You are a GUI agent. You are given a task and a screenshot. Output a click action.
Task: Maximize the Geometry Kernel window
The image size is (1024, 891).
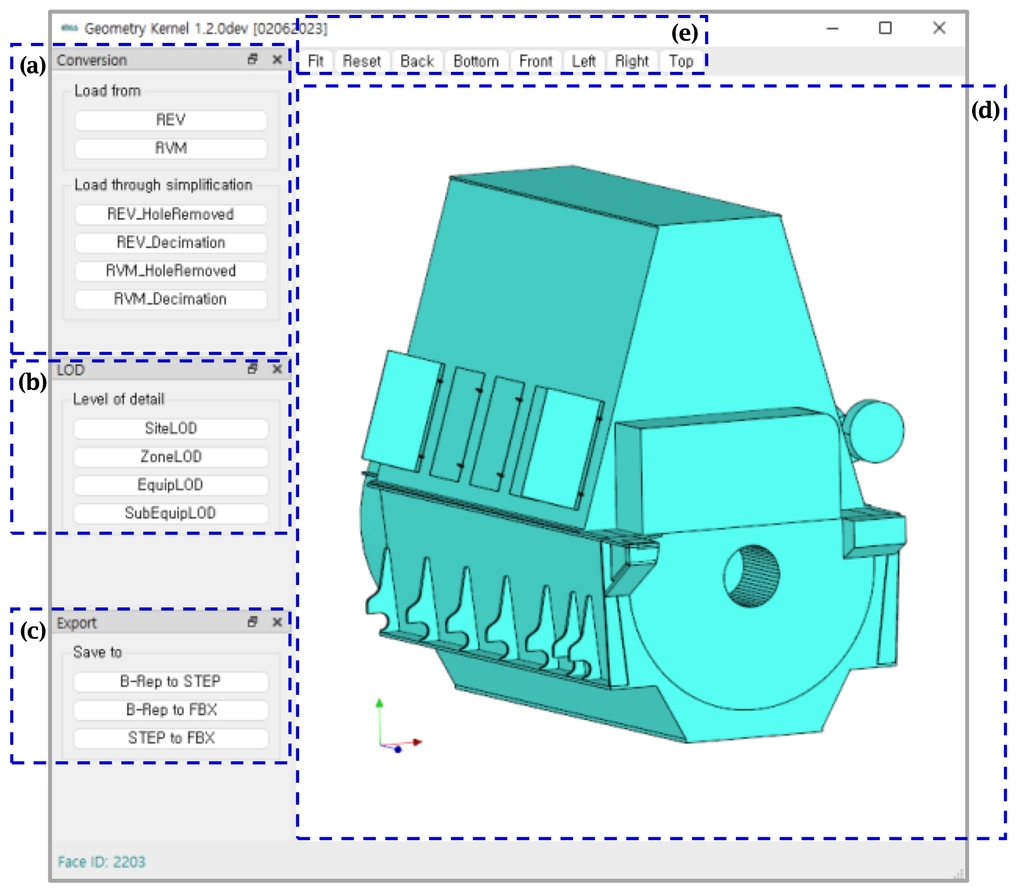pos(886,28)
